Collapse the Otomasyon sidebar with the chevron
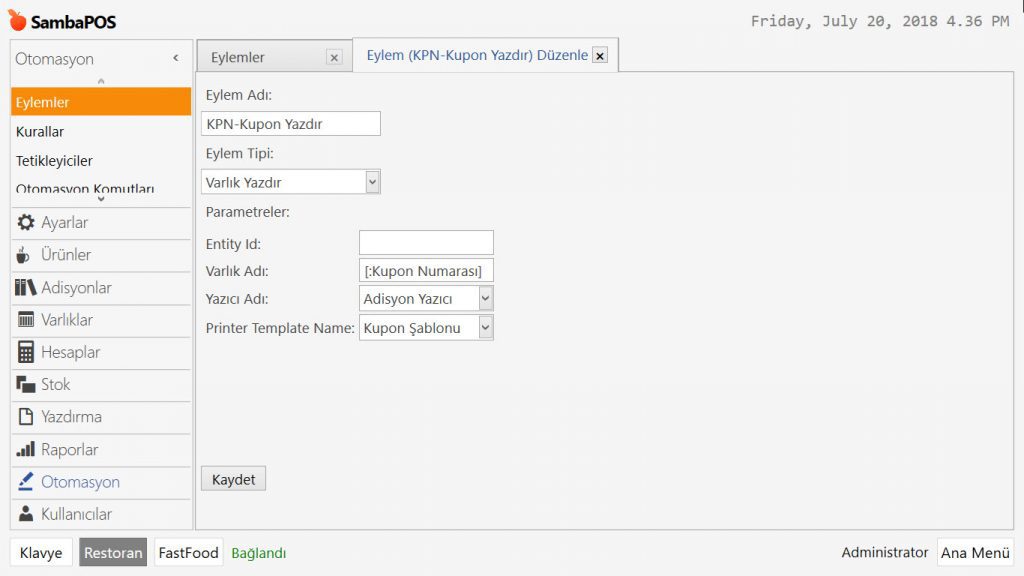This screenshot has width=1024, height=576. pos(176,59)
